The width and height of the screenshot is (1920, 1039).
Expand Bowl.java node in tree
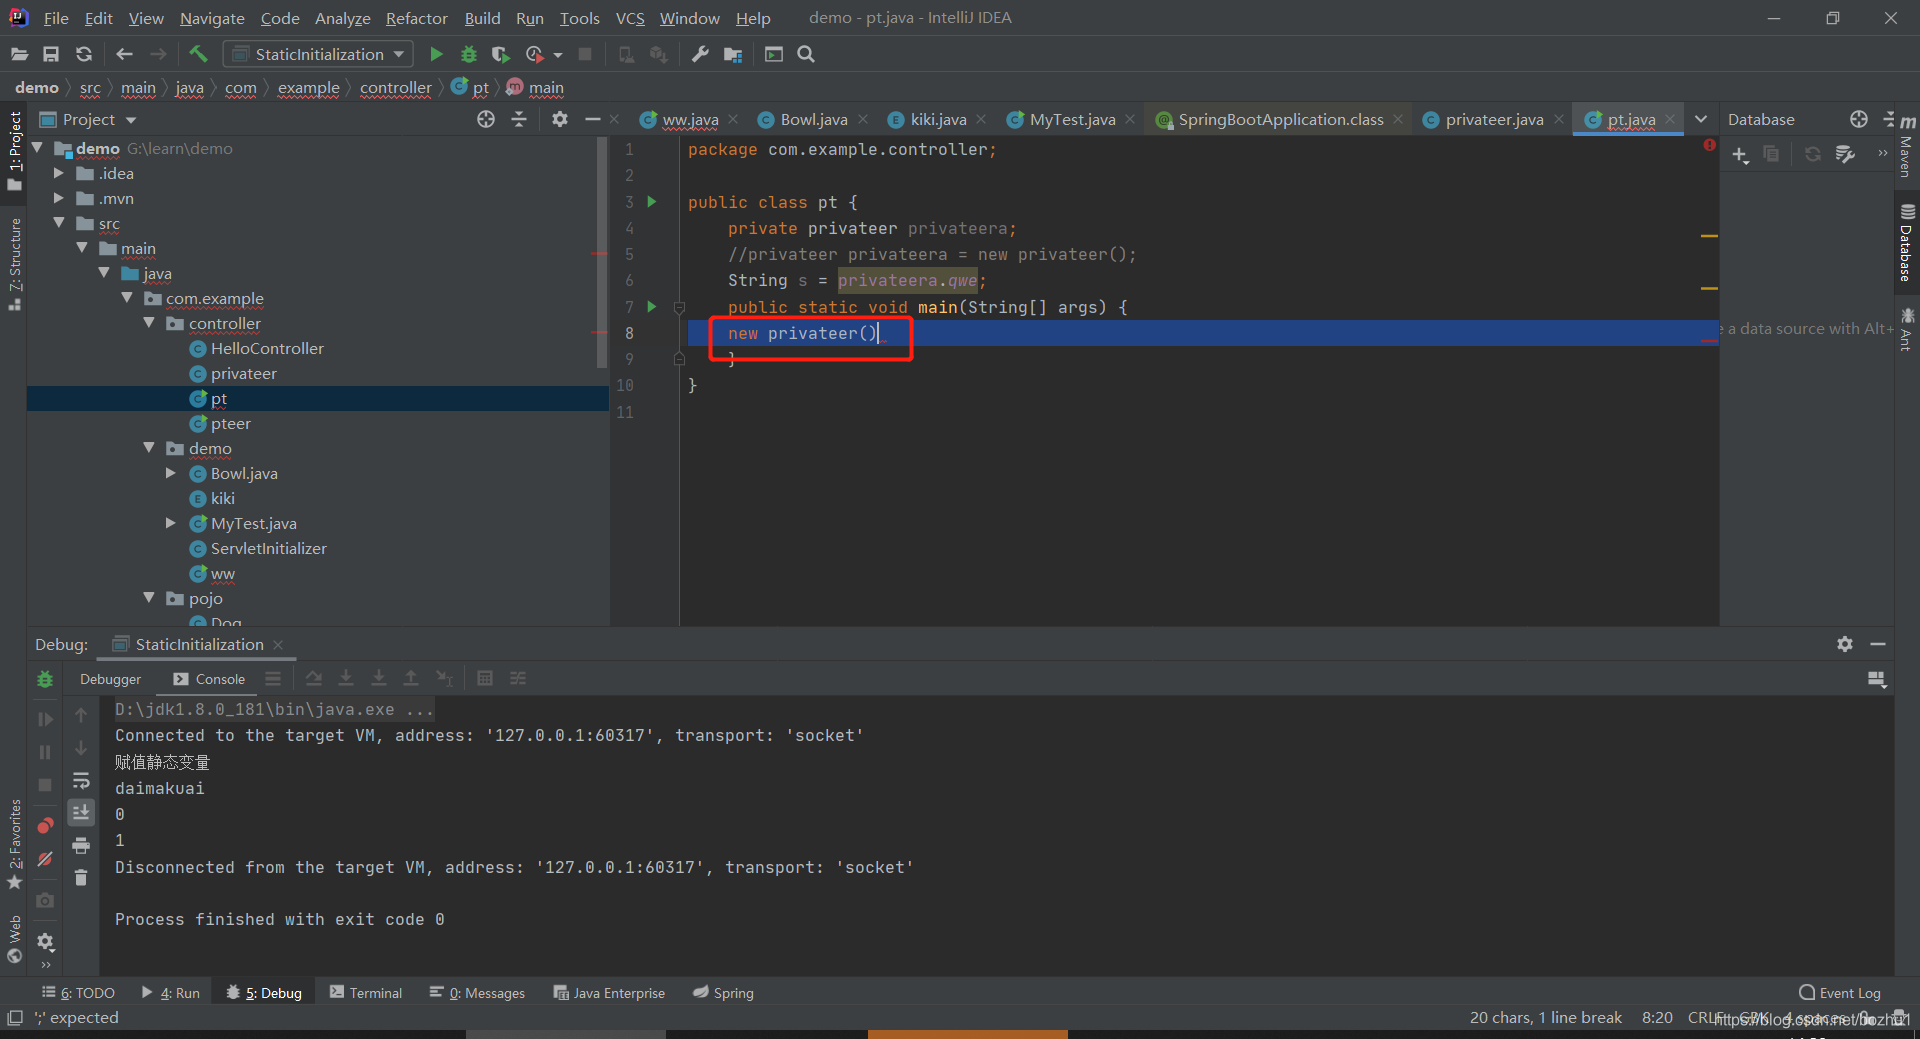171,473
